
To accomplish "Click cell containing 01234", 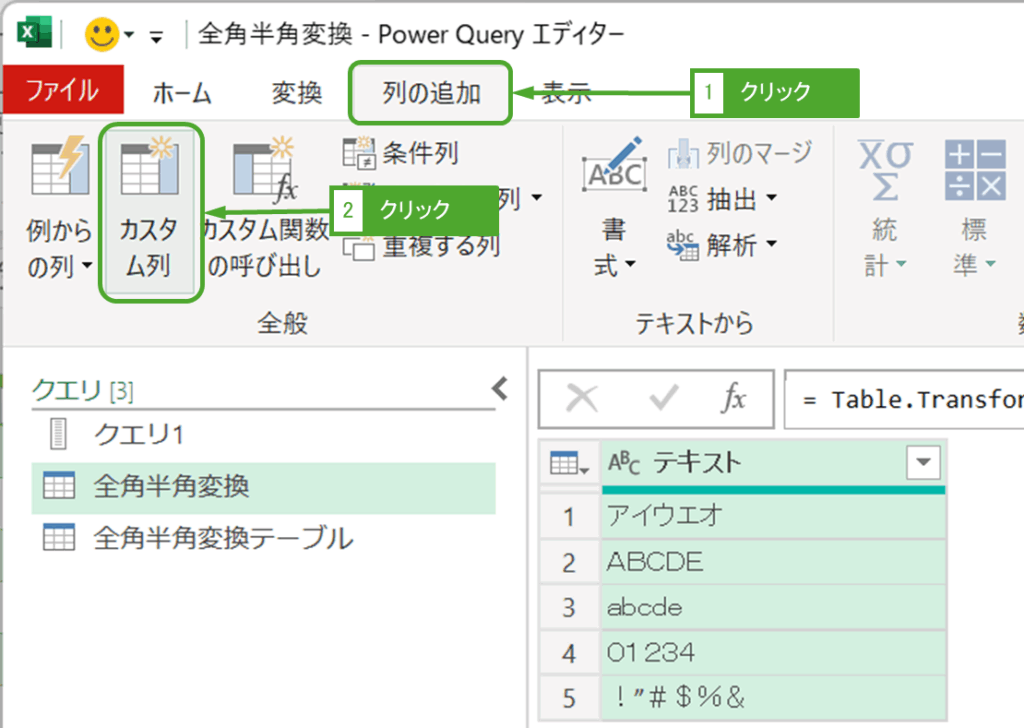I will (773, 653).
